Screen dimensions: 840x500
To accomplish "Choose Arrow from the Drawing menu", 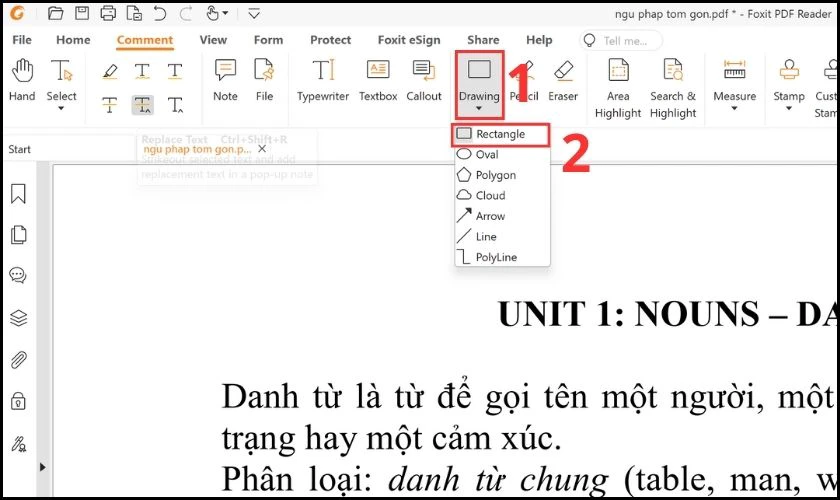I will (501, 215).
